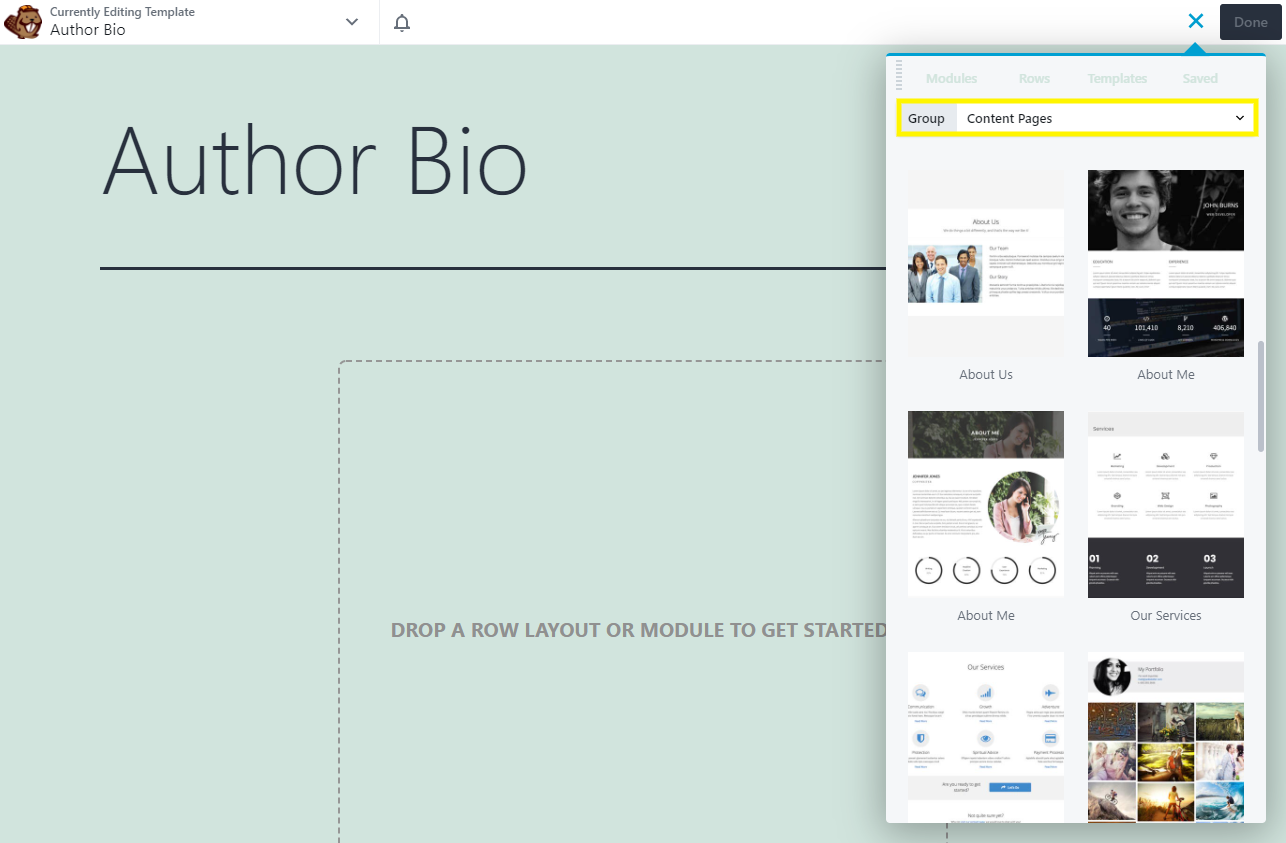Open the notifications bell icon
The height and width of the screenshot is (843, 1286).
point(401,21)
